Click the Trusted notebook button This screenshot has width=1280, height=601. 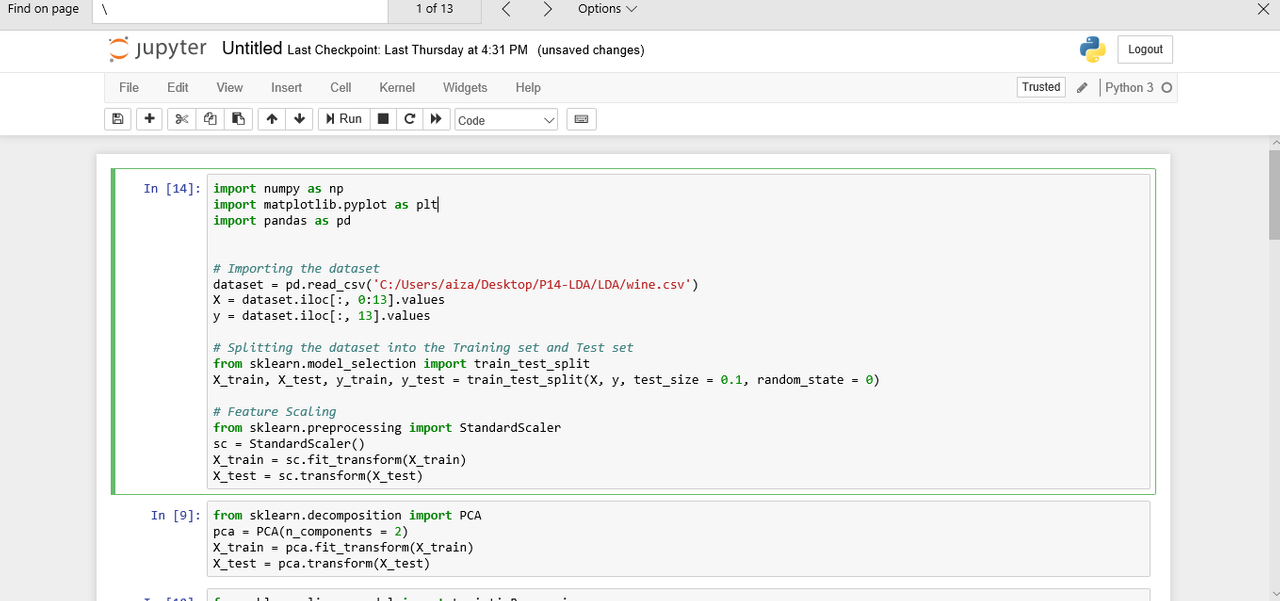coord(1041,88)
